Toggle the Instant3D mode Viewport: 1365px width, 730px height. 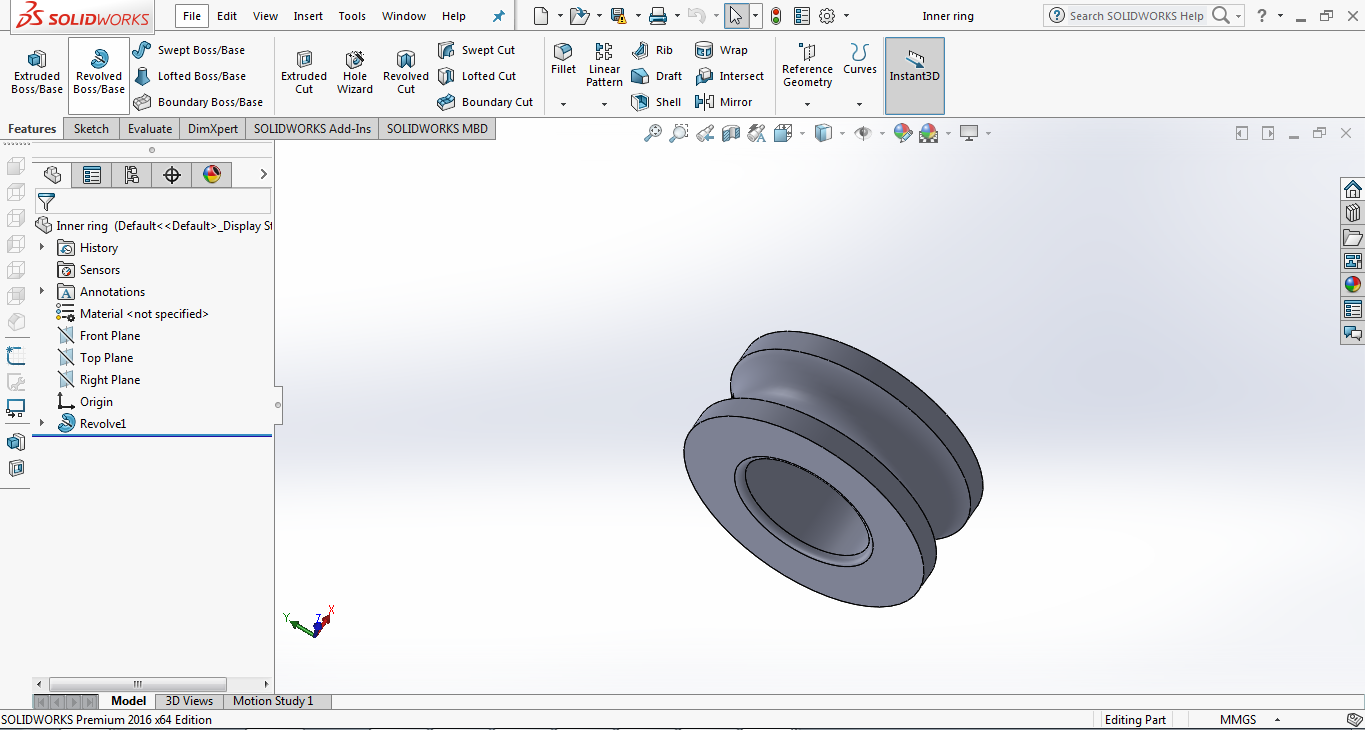(914, 75)
